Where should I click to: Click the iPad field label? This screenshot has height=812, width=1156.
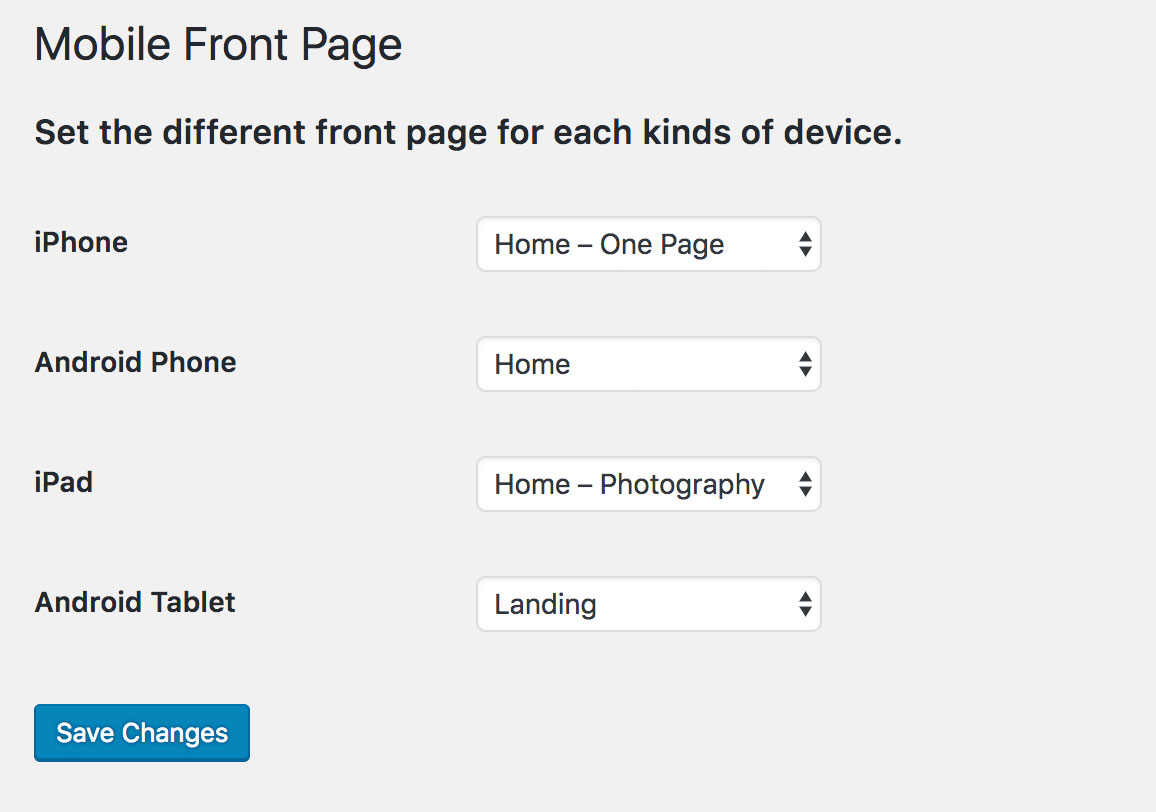(x=63, y=482)
